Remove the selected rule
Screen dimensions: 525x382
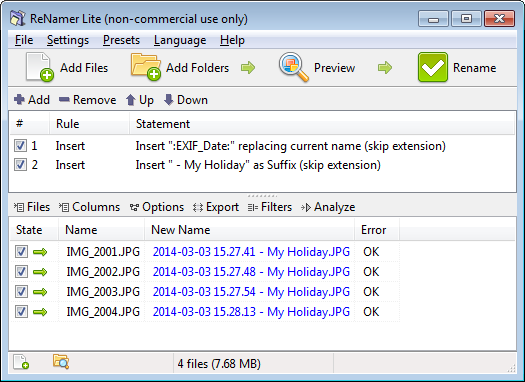click(x=87, y=100)
